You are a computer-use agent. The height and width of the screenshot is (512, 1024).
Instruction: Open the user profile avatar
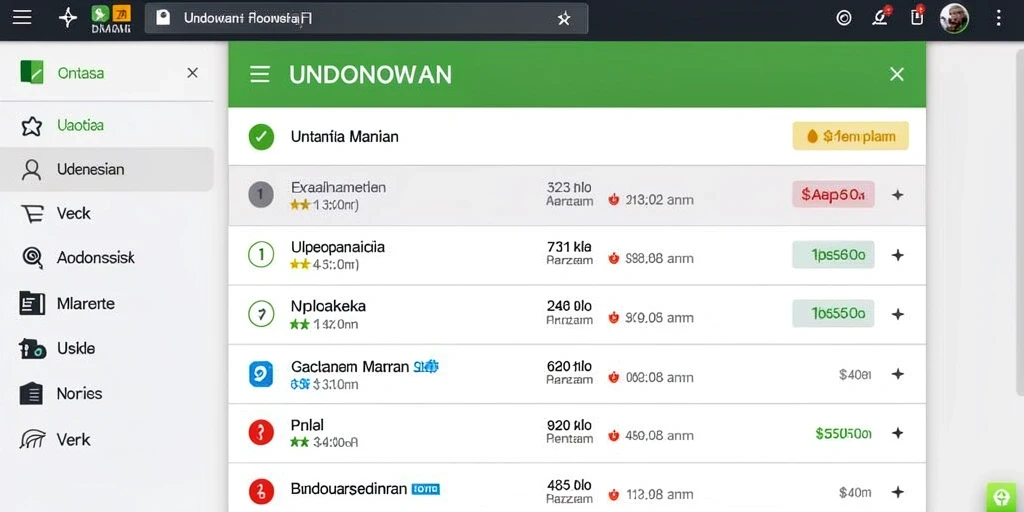tap(954, 18)
